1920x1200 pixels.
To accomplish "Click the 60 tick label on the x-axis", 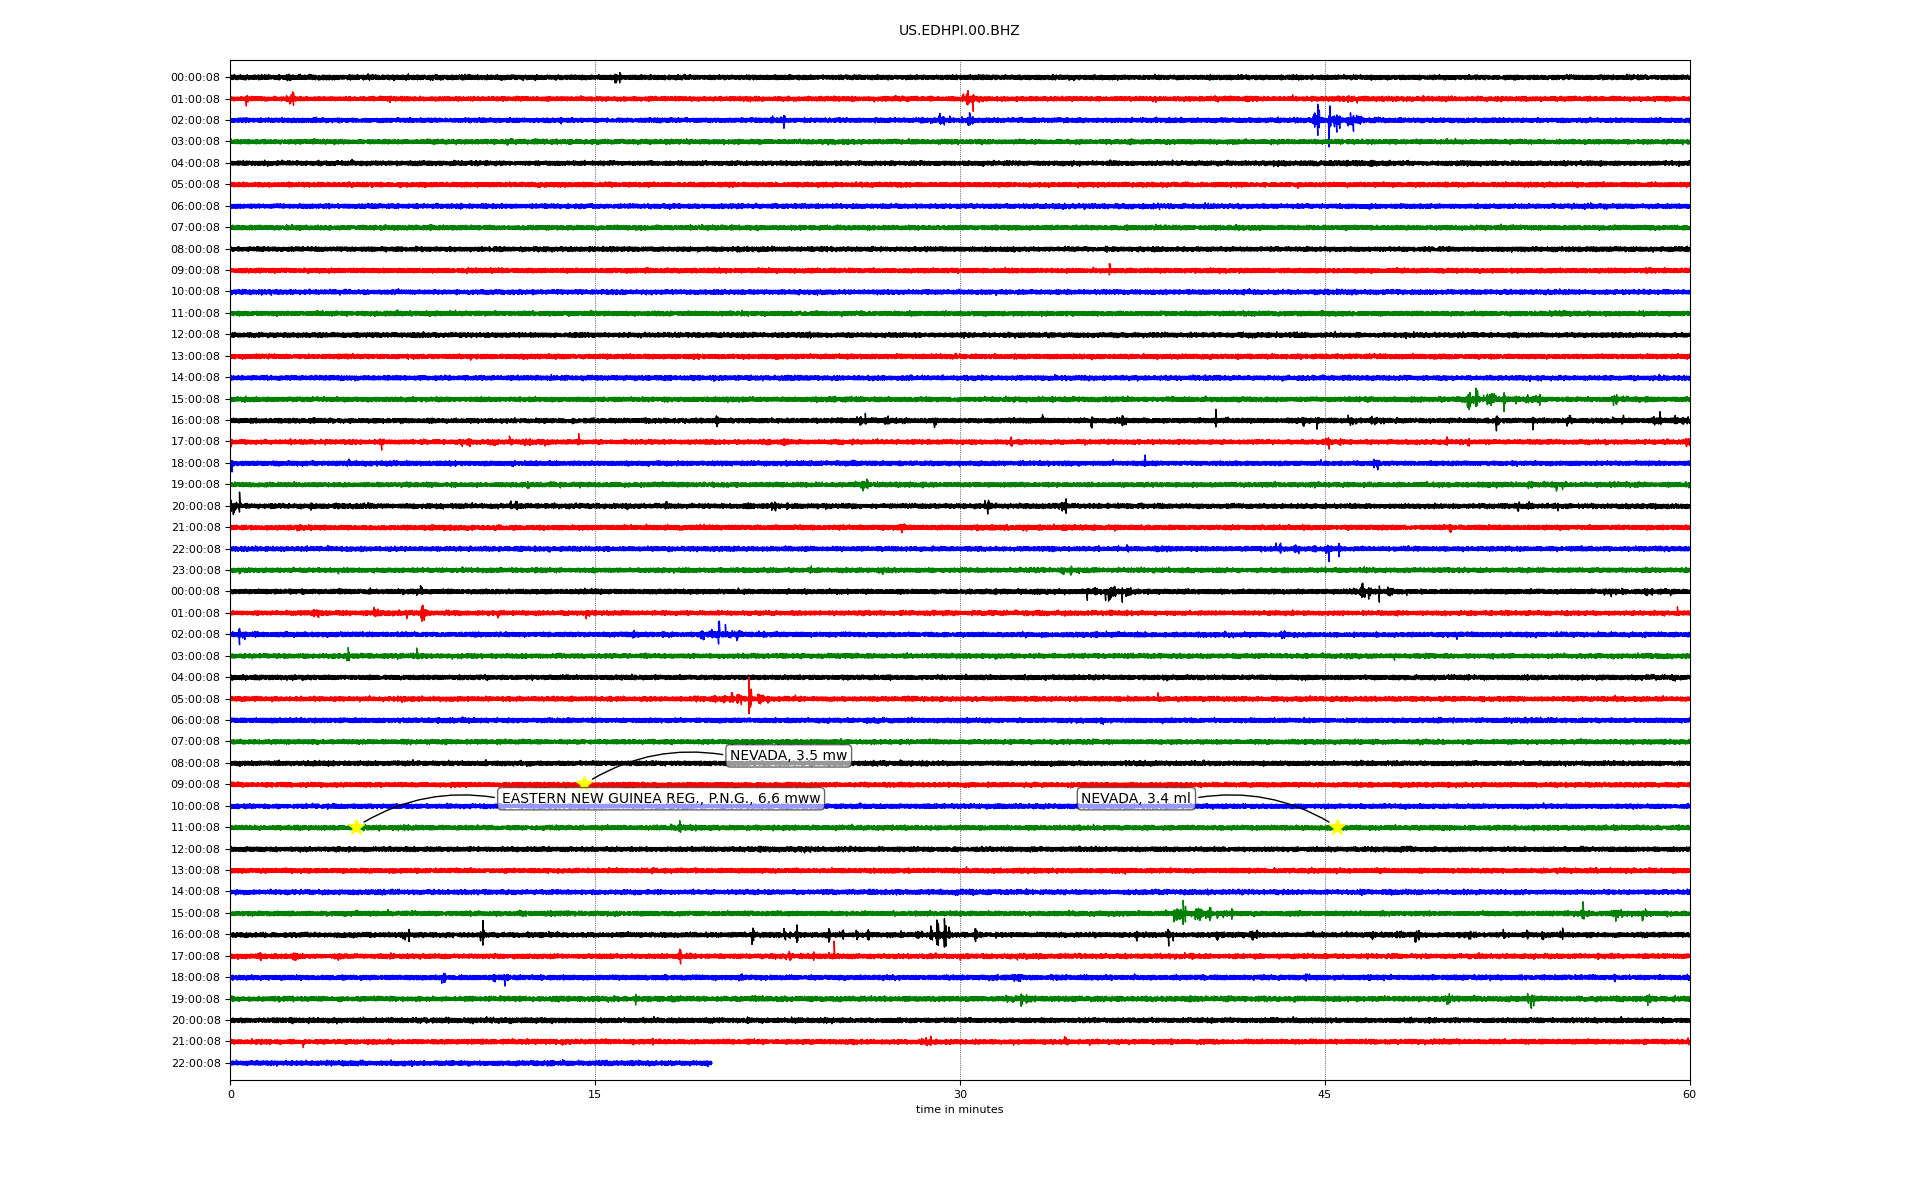I will pos(1689,1094).
